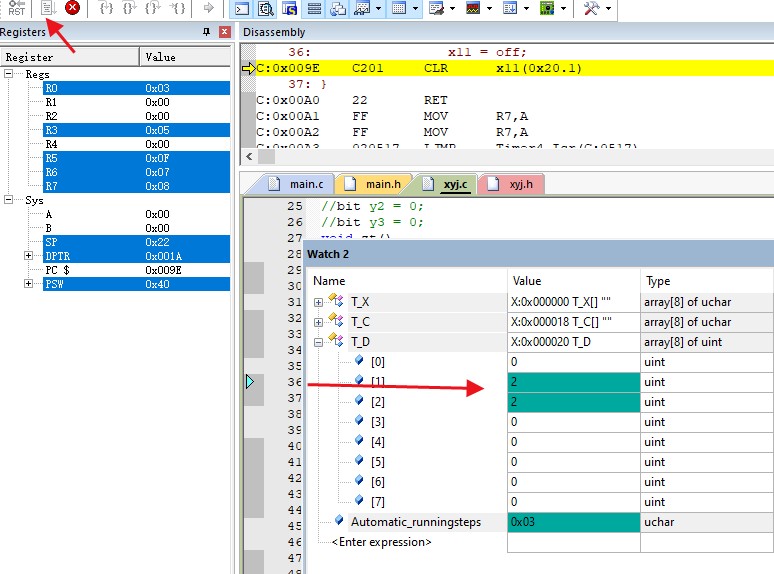Stop execution with the red X icon
This screenshot has width=774, height=574.
[x=72, y=7]
